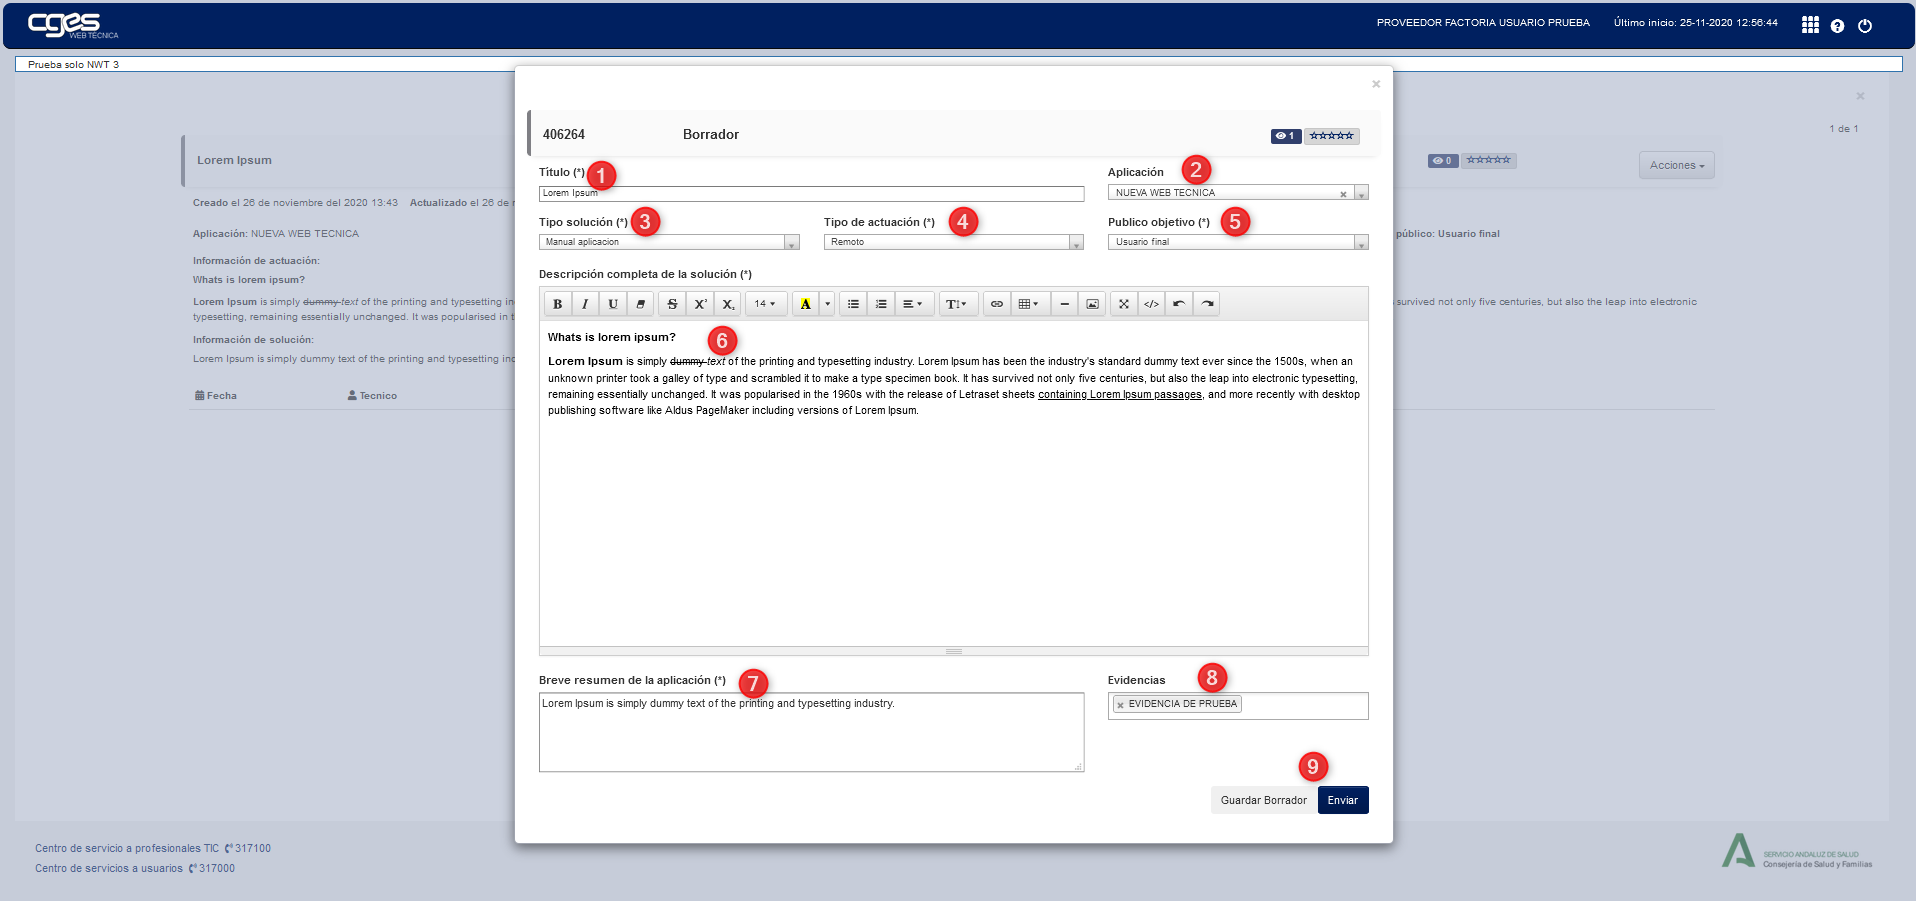Click the Guardar Borrador button
The image size is (1916, 901).
[1263, 800]
